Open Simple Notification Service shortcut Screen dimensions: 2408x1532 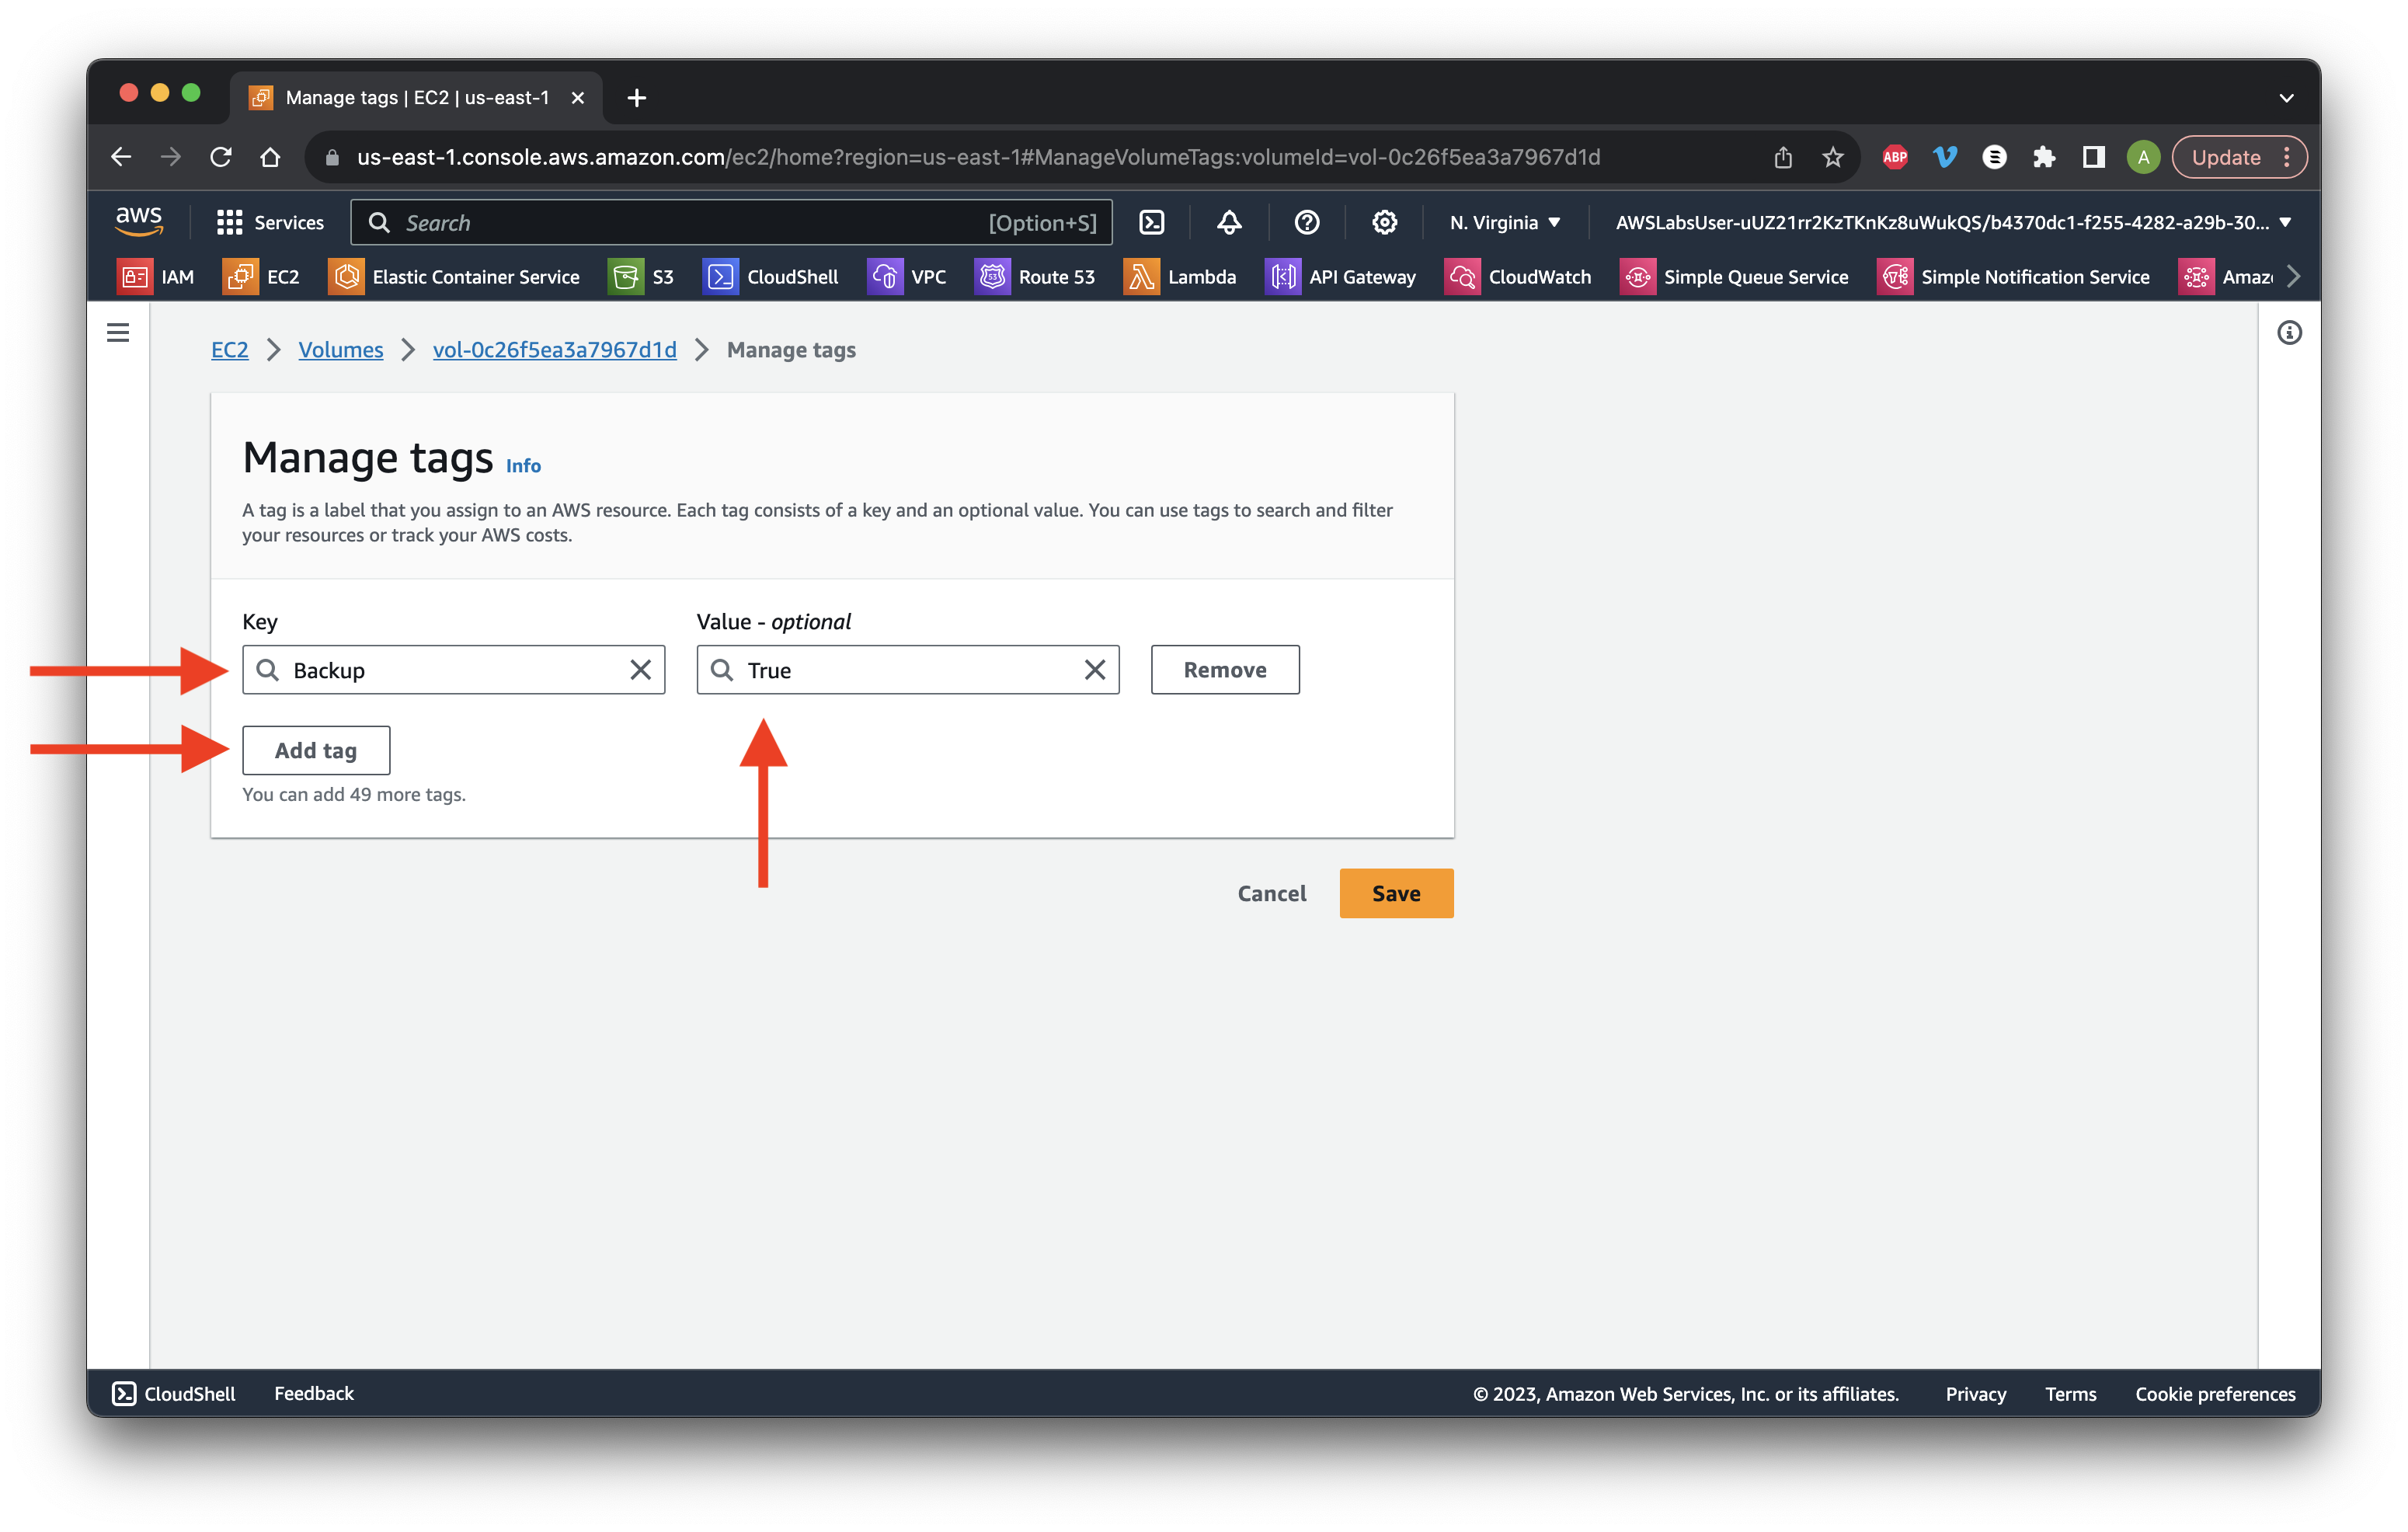[x=2013, y=277]
